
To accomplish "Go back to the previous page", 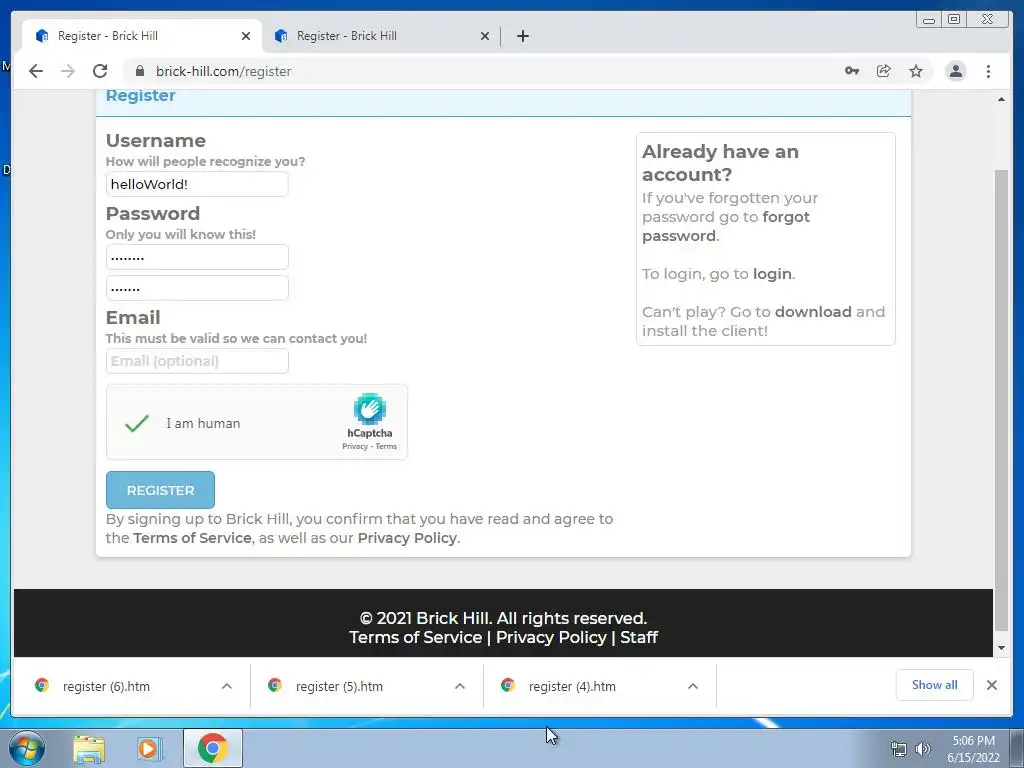I will (x=36, y=71).
